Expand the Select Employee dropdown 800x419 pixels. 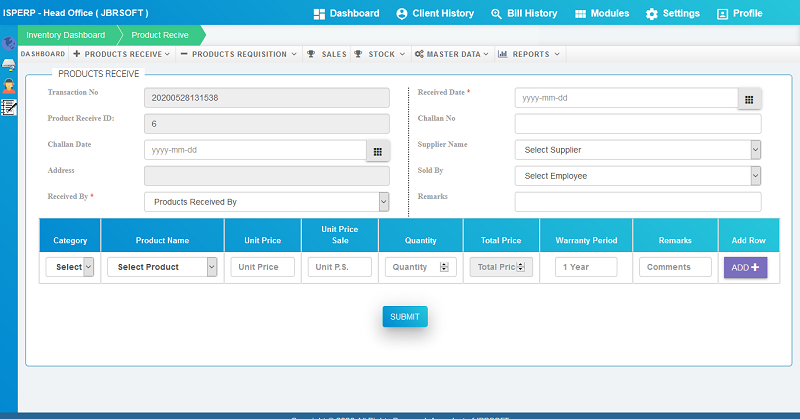coord(637,176)
